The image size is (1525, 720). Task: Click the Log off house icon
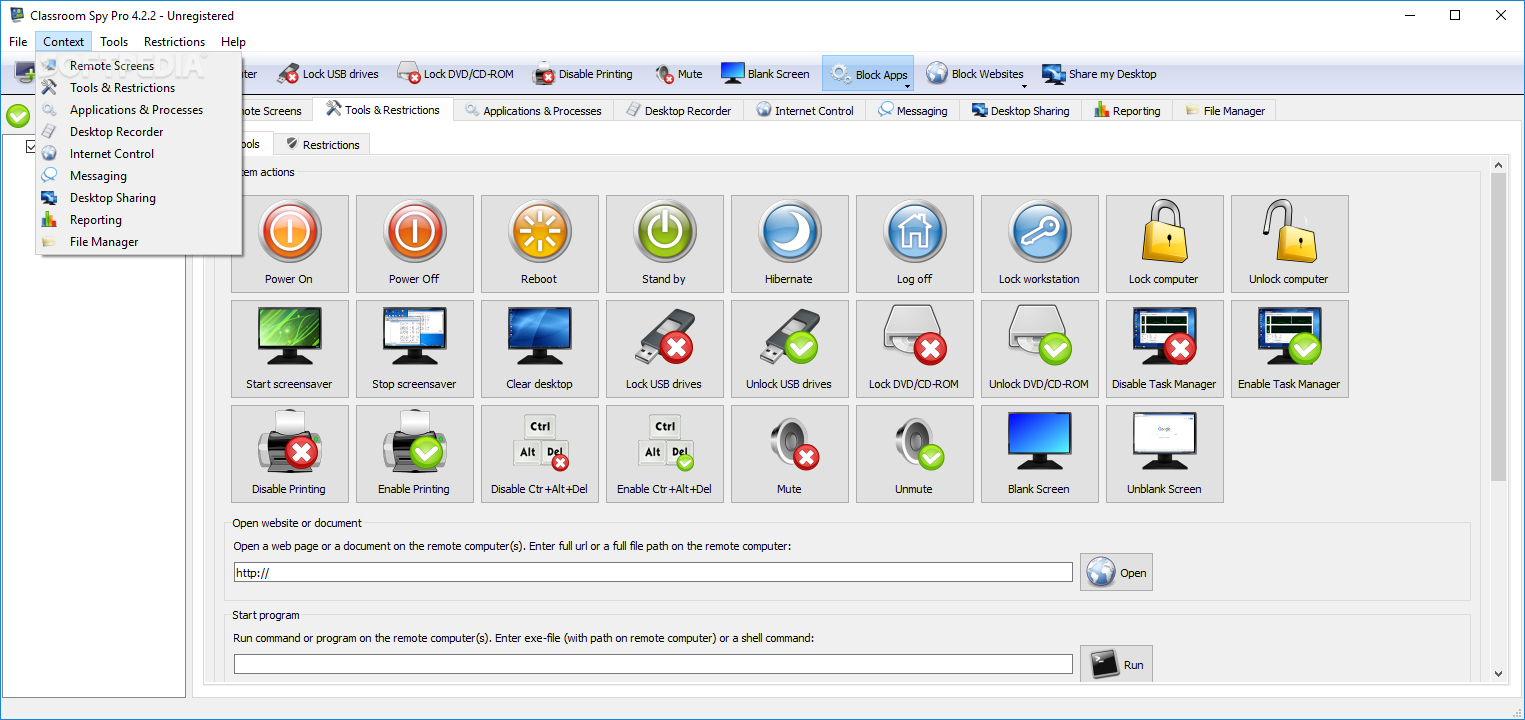tap(914, 243)
